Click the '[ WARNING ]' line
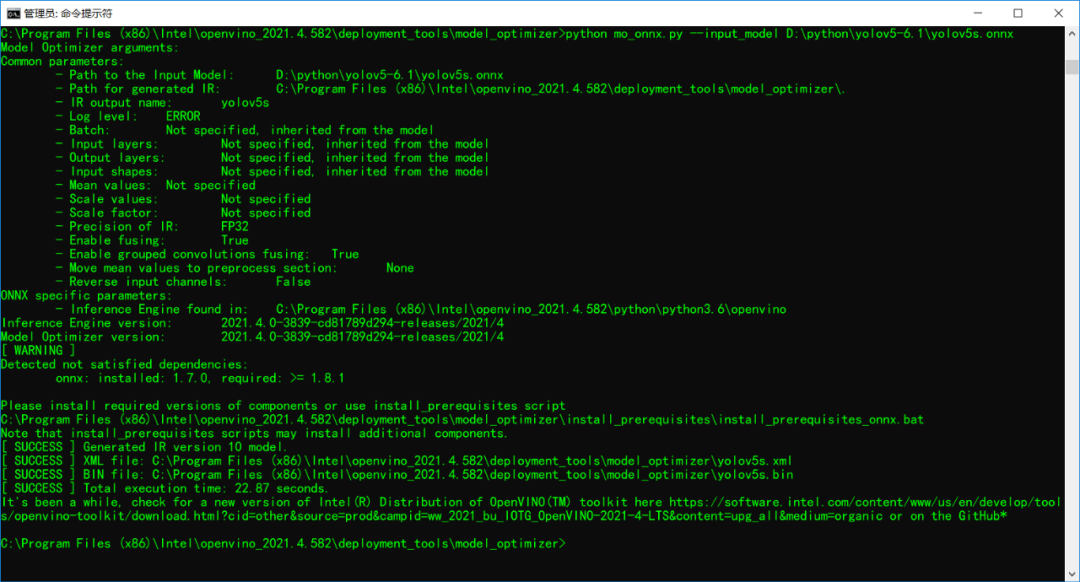This screenshot has width=1080, height=582. point(38,351)
